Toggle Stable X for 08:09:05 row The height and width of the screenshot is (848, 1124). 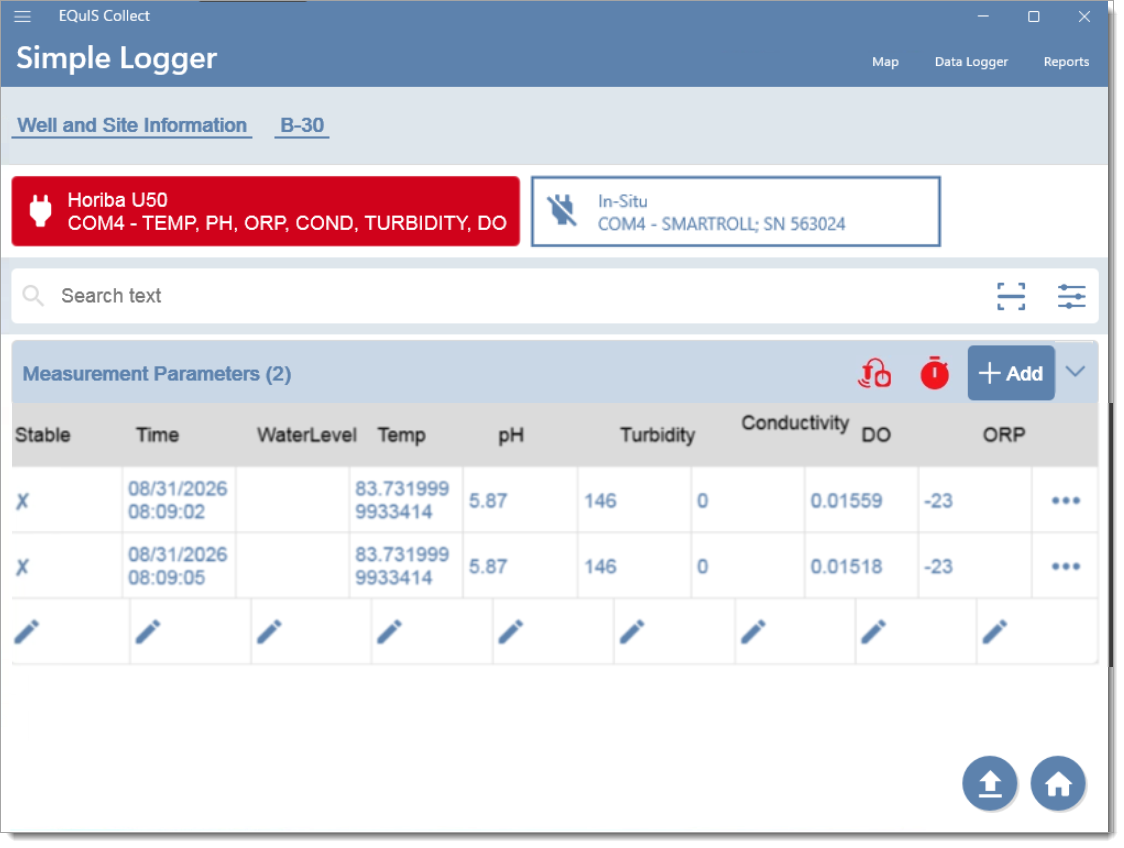[x=22, y=567]
